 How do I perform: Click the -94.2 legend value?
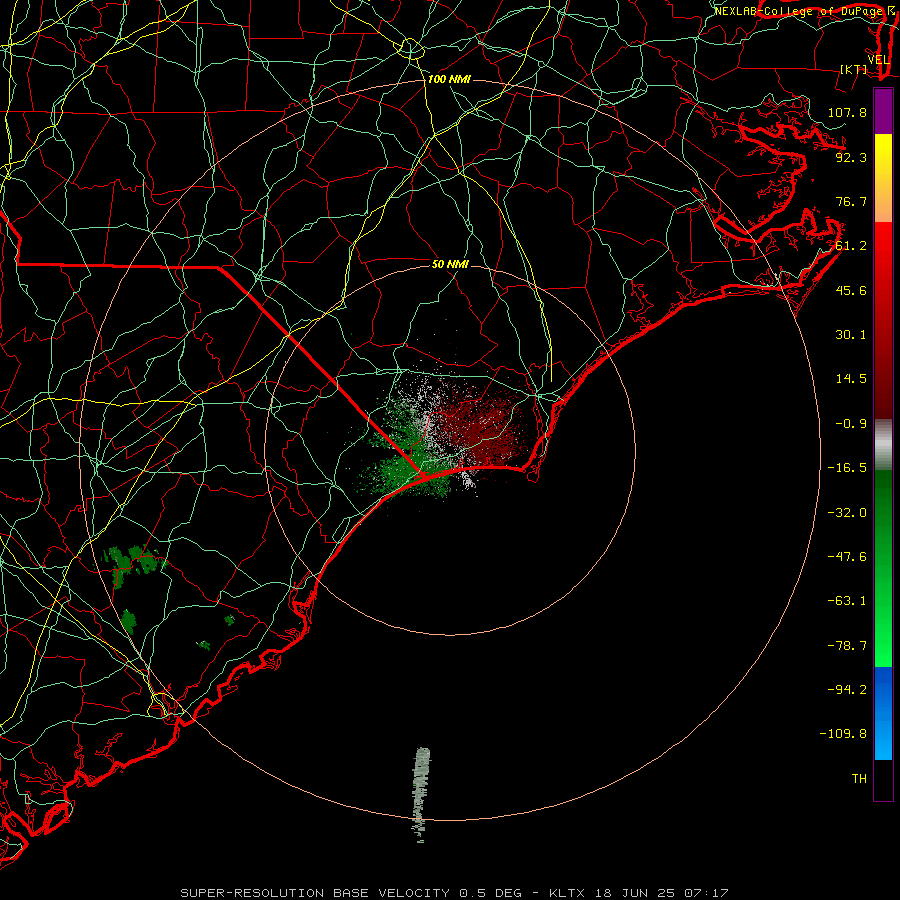847,689
